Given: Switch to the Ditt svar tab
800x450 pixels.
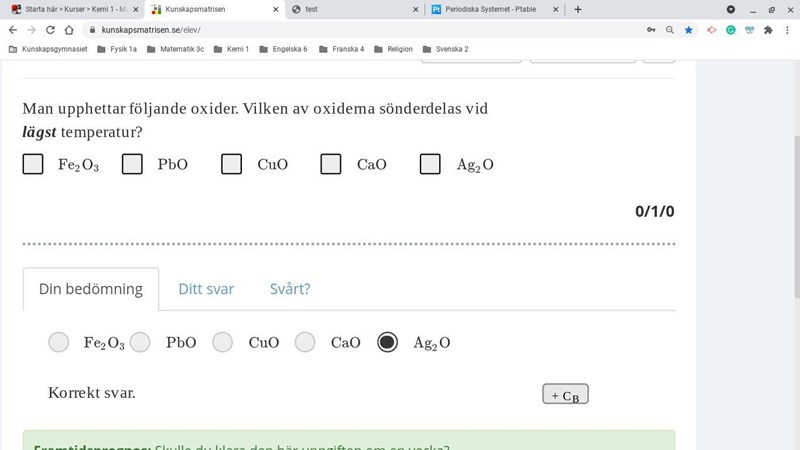Looking at the screenshot, I should click(206, 289).
